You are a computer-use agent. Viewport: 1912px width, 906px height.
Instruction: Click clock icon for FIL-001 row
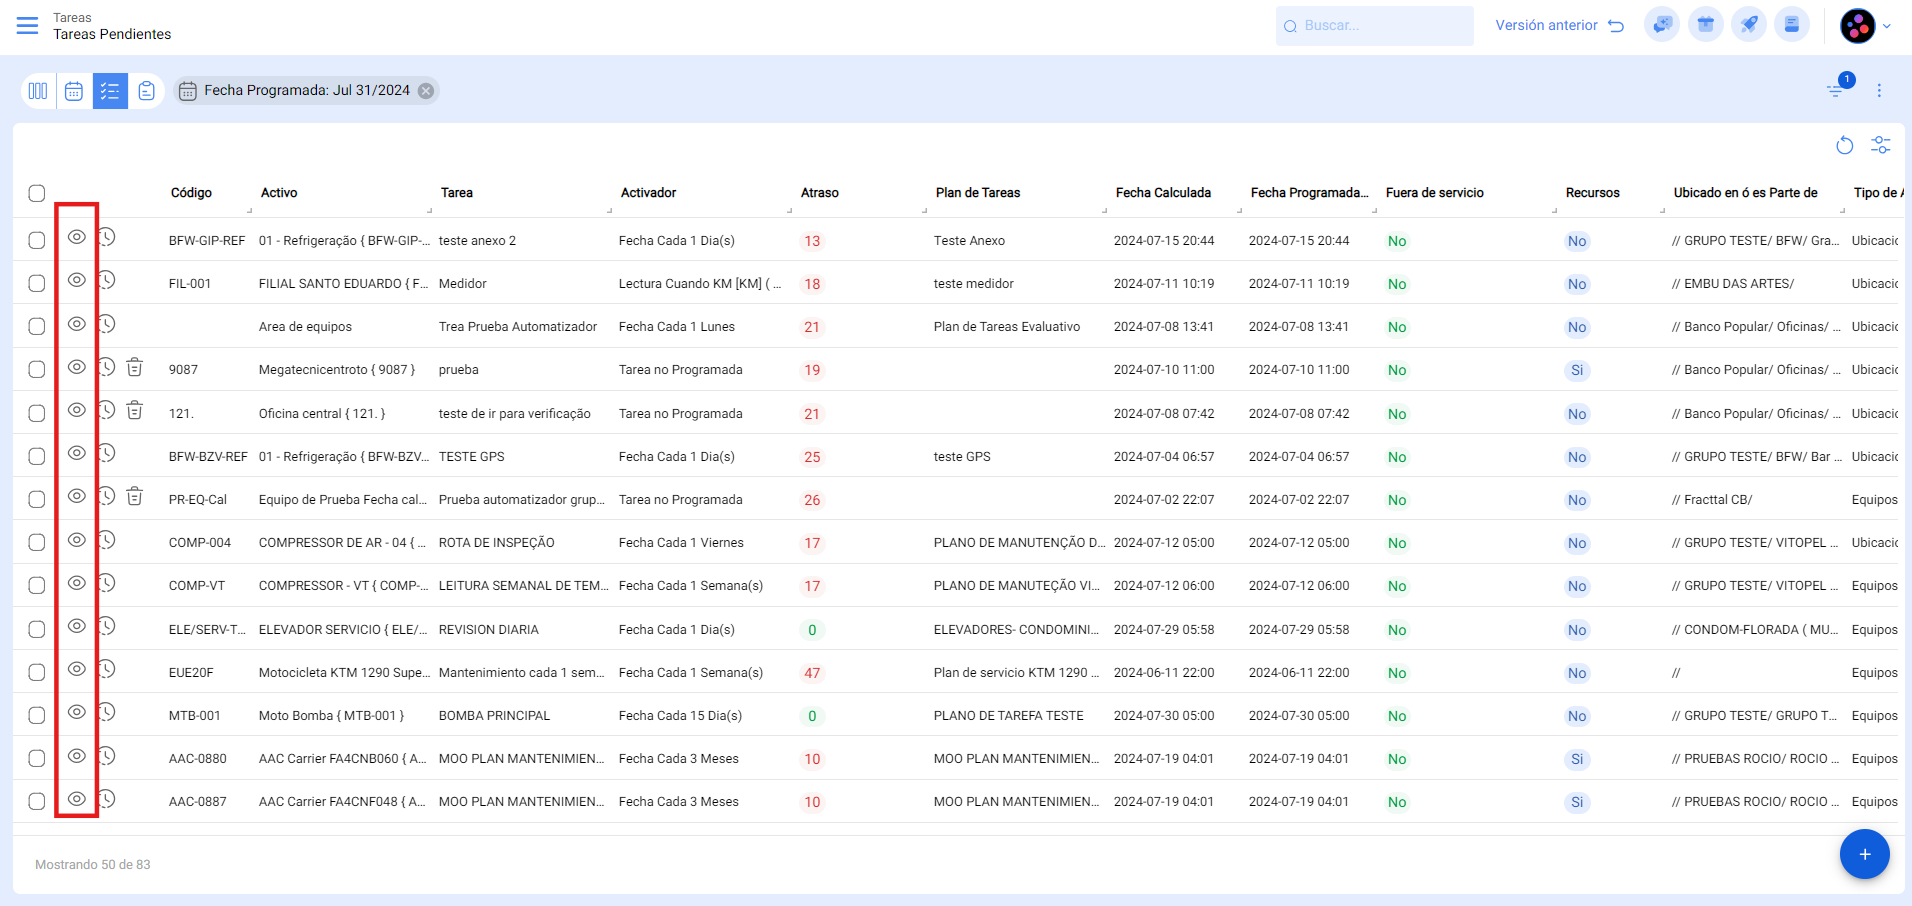[x=107, y=281]
